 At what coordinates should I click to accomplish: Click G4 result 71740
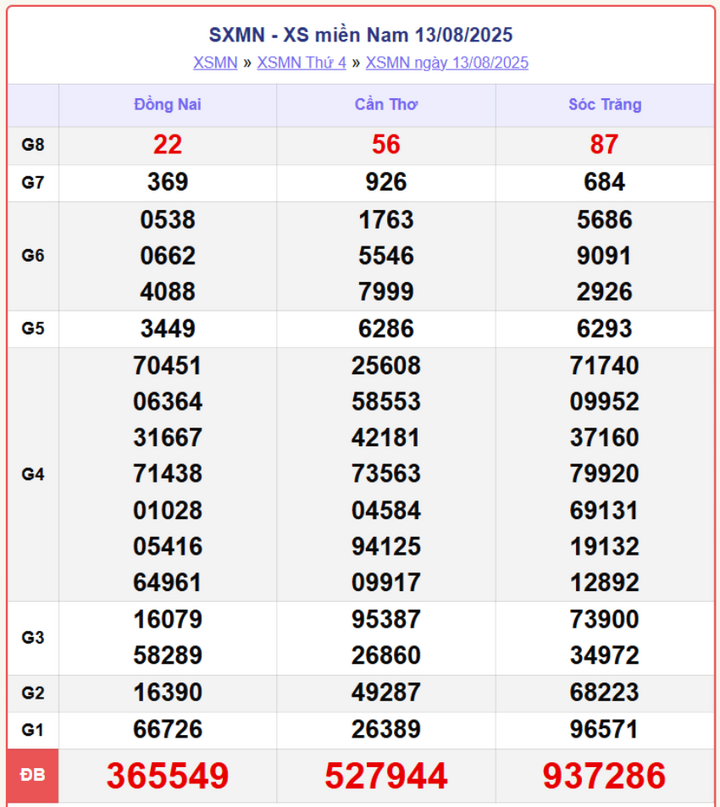604,366
